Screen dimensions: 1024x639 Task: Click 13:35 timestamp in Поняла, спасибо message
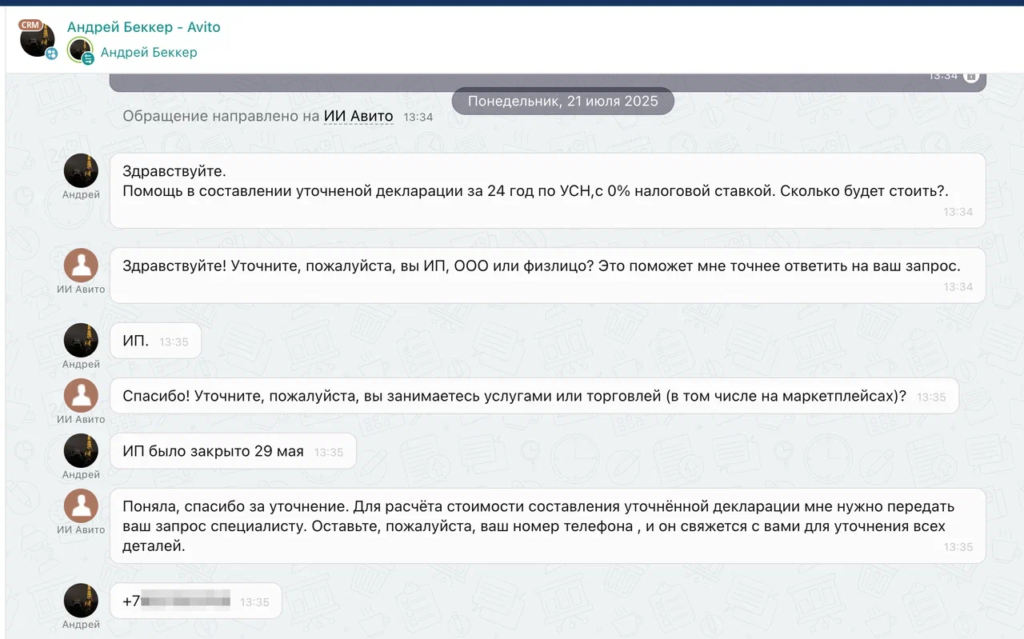tap(958, 547)
